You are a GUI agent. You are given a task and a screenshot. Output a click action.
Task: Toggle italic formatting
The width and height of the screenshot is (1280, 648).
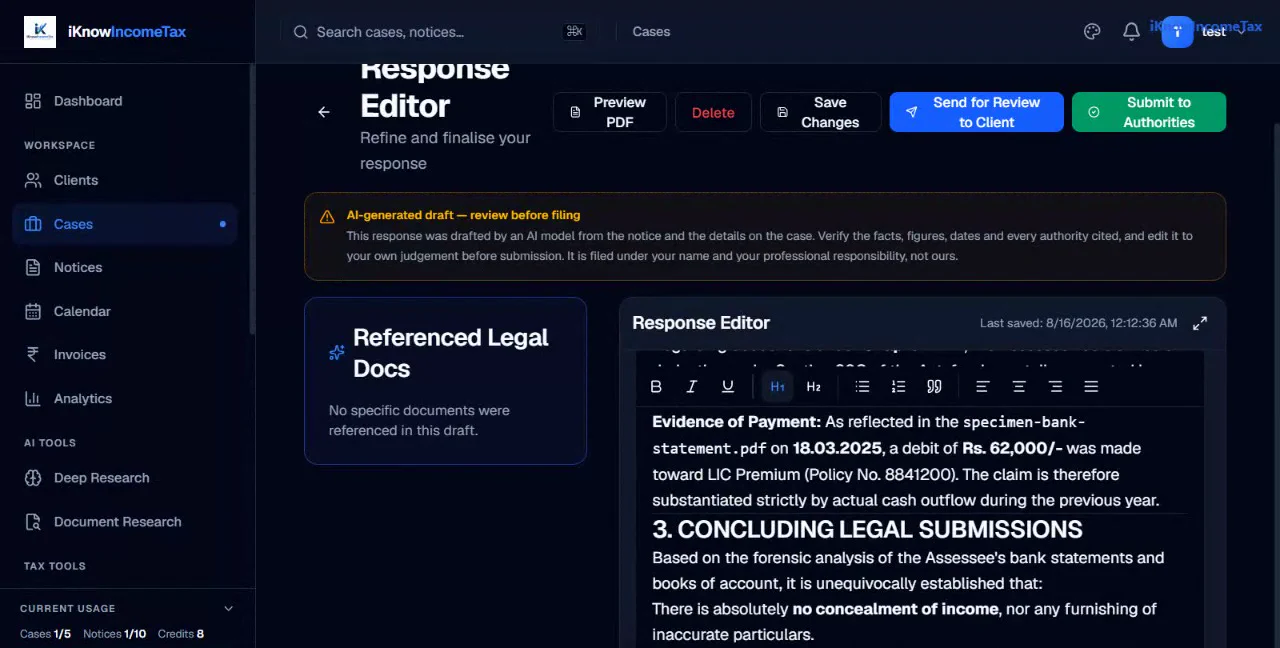(691, 386)
